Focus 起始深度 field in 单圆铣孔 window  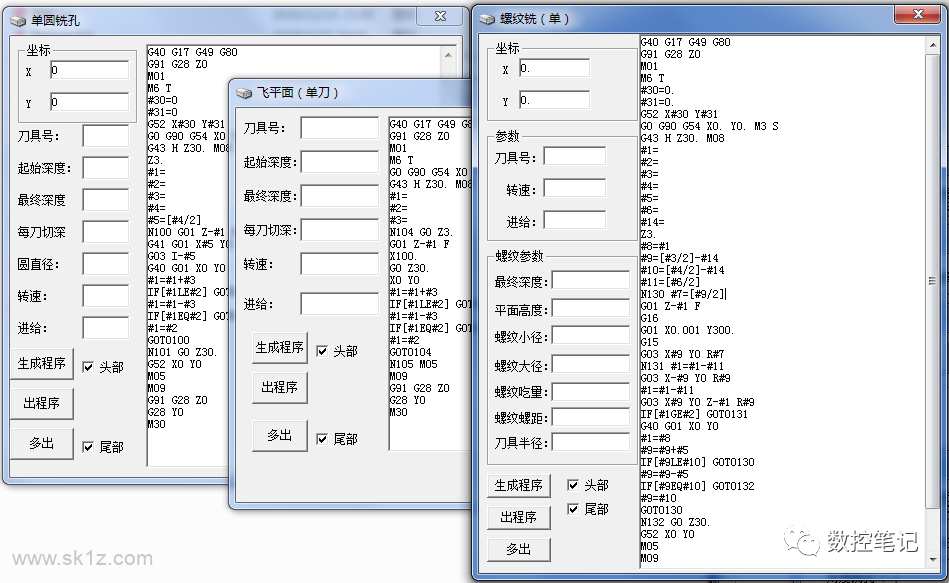point(105,168)
